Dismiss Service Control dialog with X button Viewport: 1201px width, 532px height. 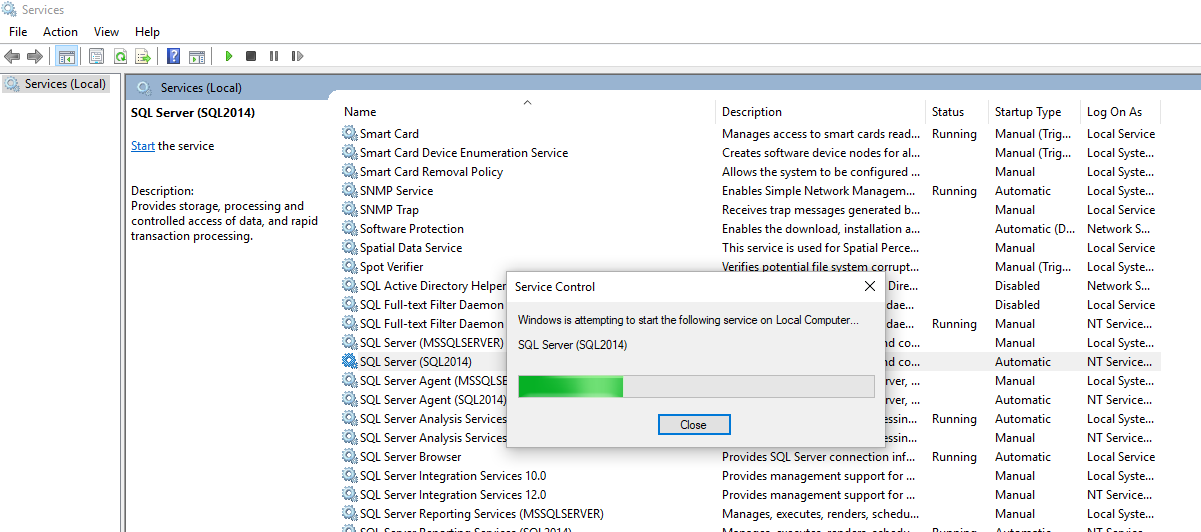click(x=869, y=287)
